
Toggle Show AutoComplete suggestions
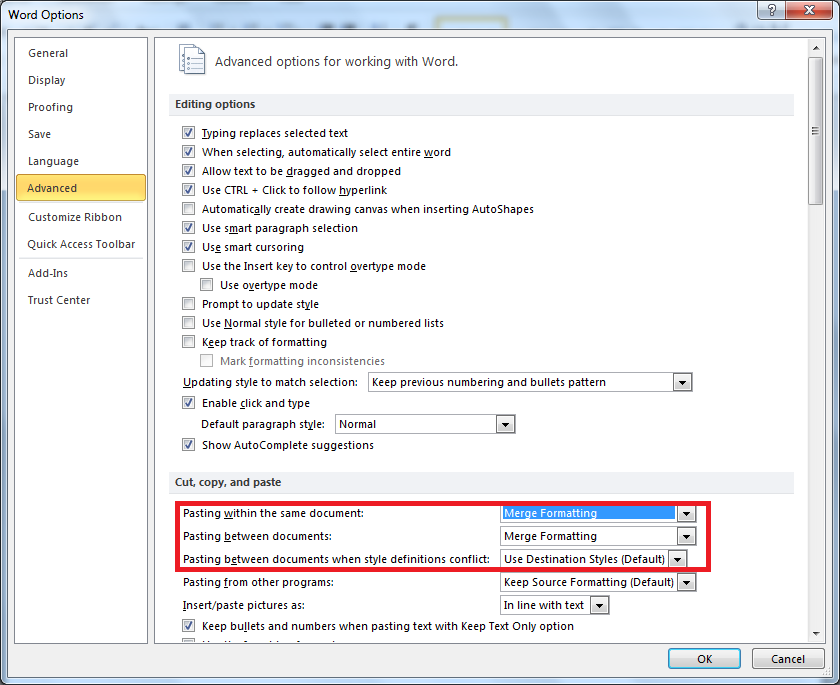(189, 445)
